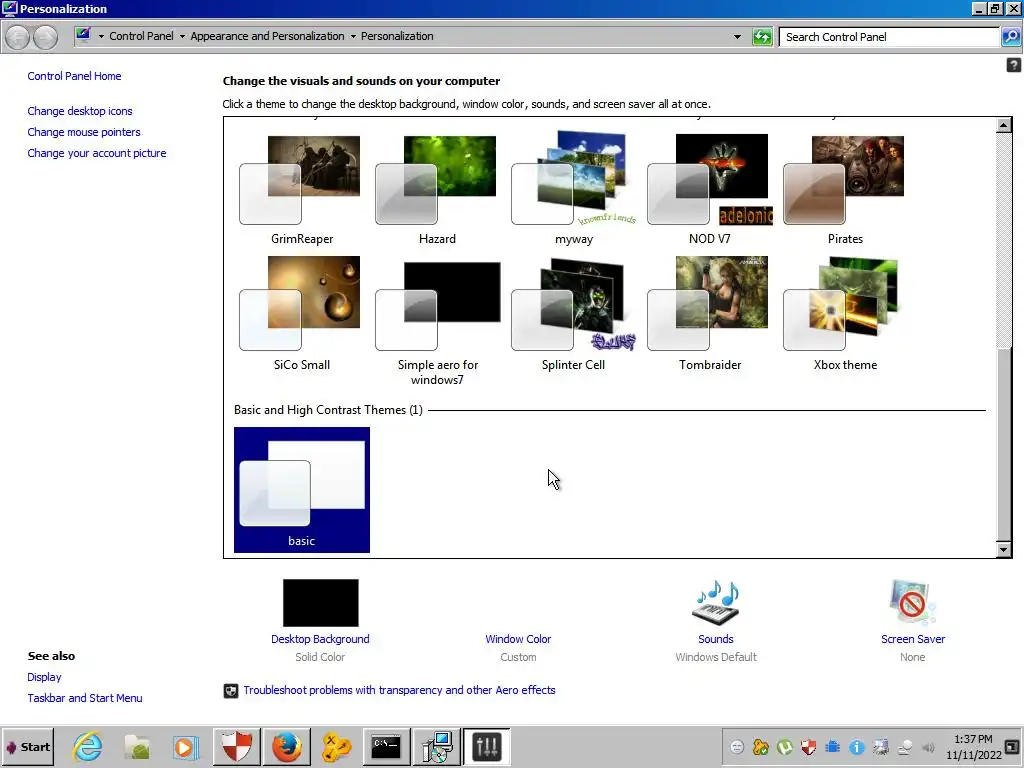Open Screen Saver icon

[912, 603]
